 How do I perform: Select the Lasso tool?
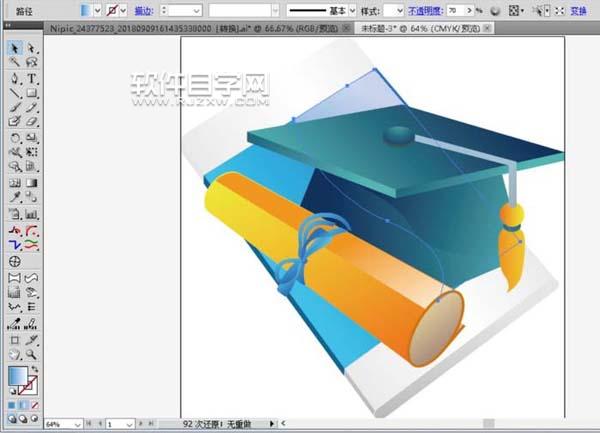(x=32, y=62)
